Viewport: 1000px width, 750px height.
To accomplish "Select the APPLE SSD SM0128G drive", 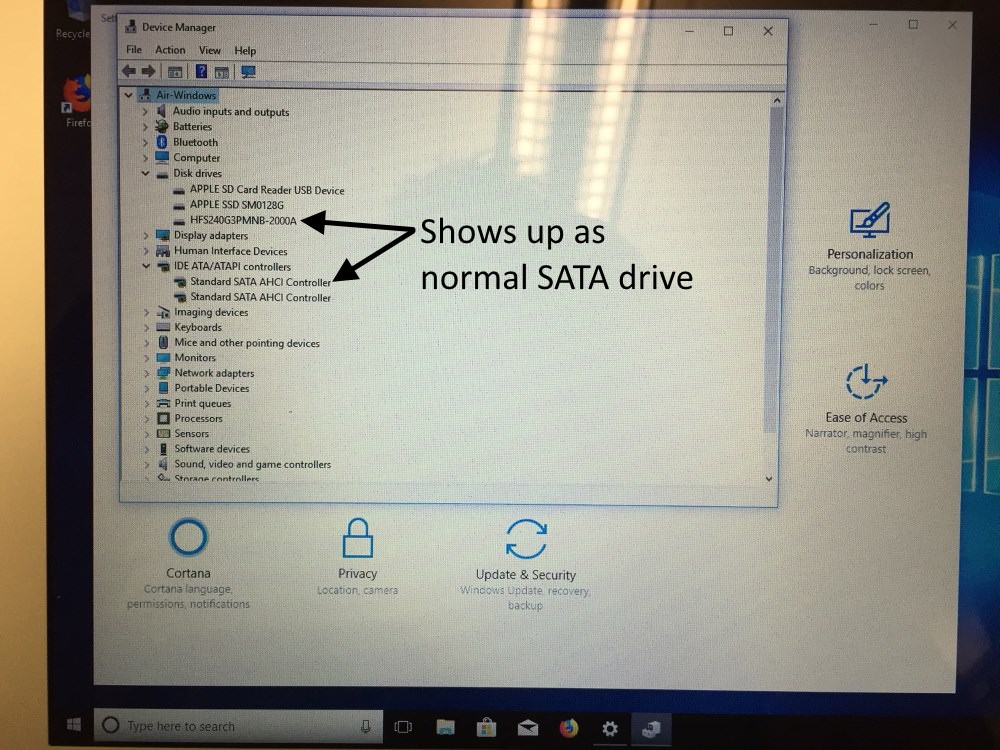I will pos(237,205).
